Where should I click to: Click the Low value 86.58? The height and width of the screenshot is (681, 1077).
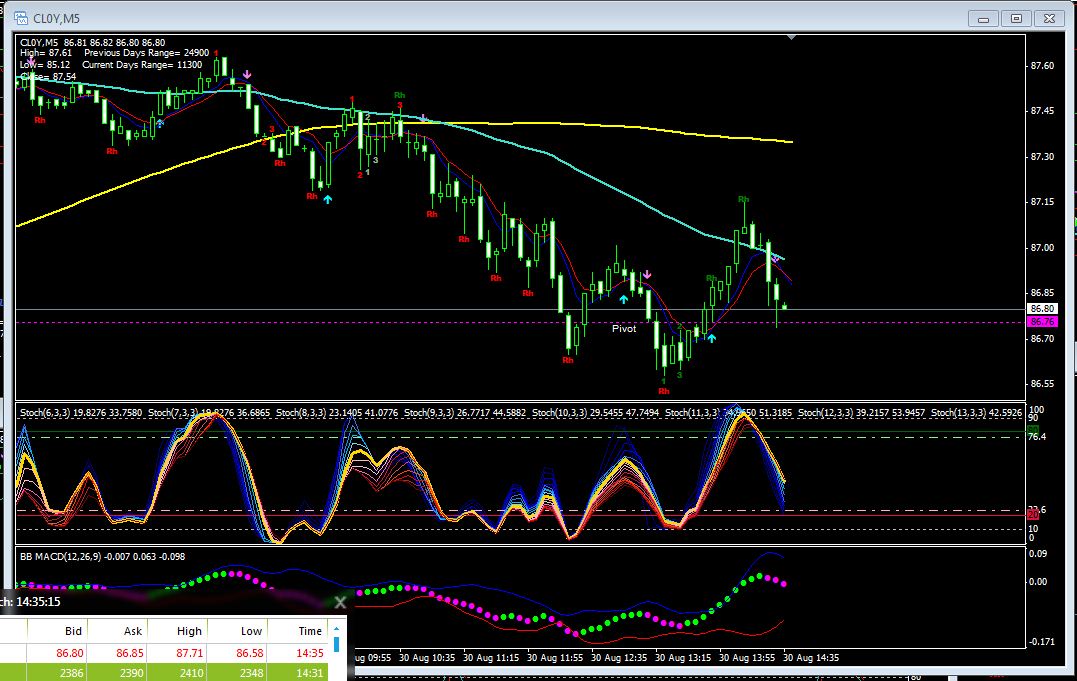coord(250,653)
